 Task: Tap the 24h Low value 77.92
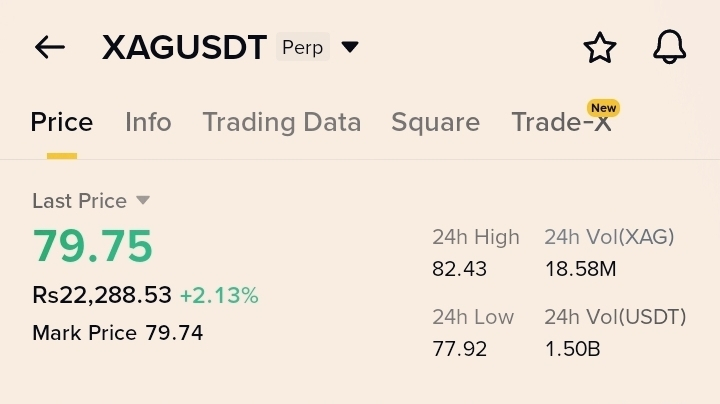tap(458, 349)
